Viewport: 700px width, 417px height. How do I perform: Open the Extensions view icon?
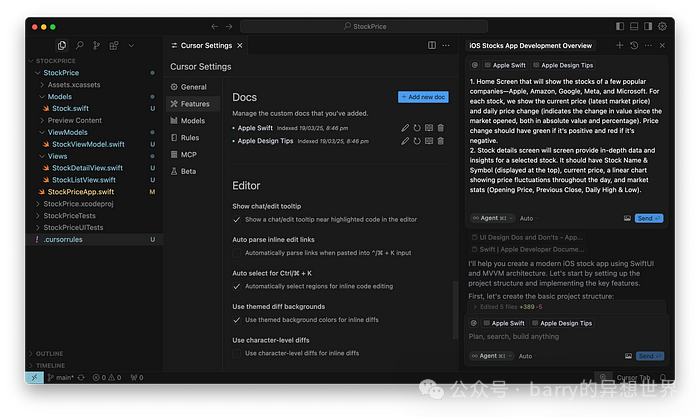tap(114, 45)
